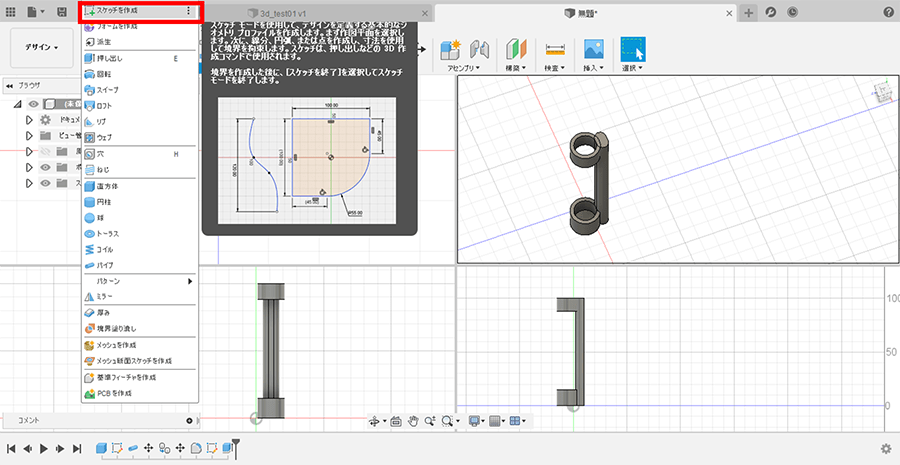Open a new design tab with plus button
This screenshot has width=900, height=465.
(750, 12)
